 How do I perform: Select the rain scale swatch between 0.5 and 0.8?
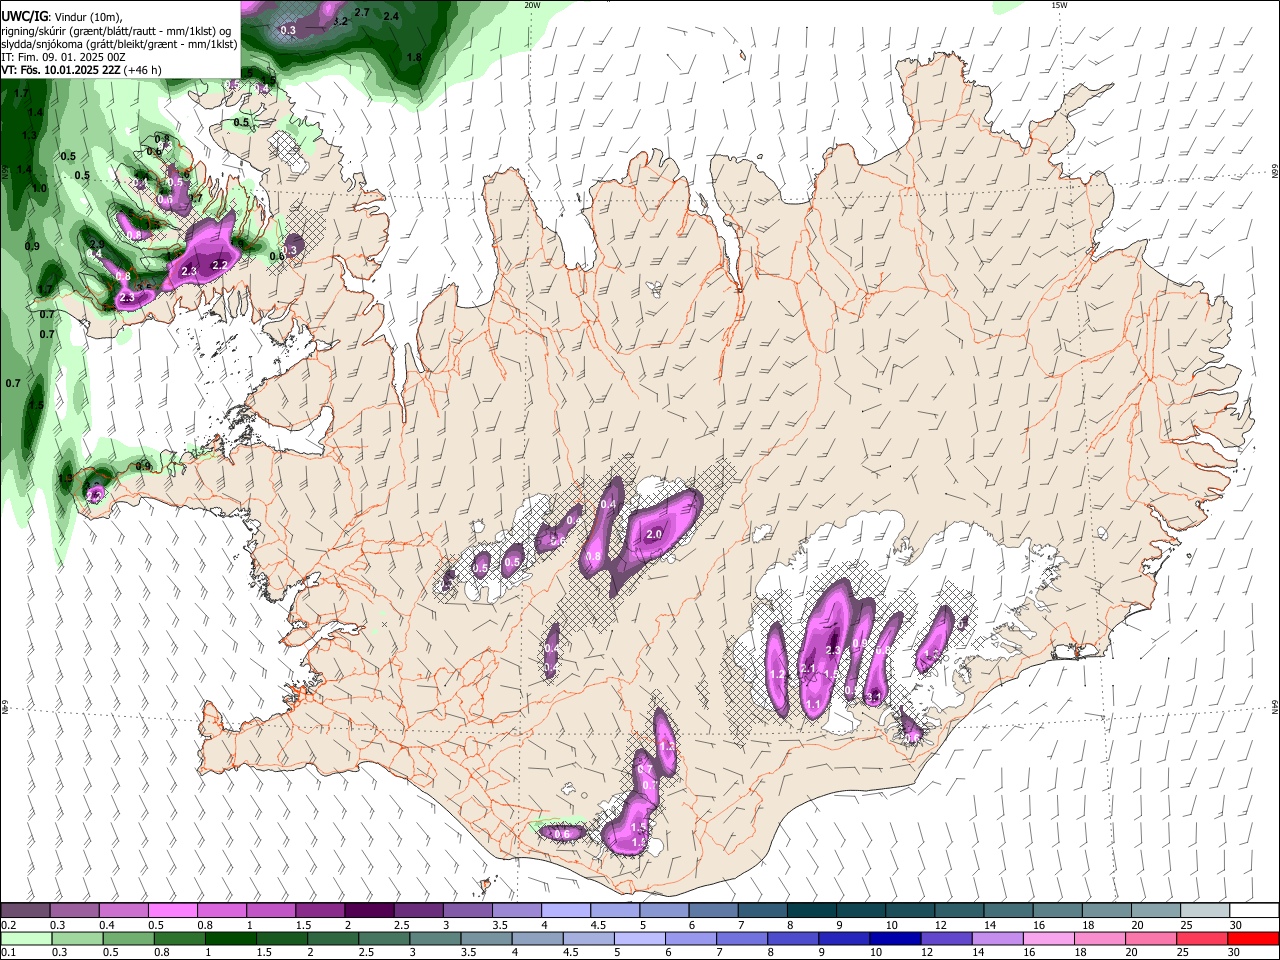coord(128,938)
